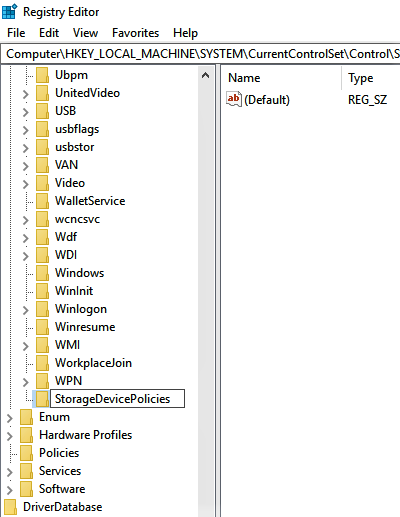400x517 pixels.
Task: Click the REG_SZ type cell
Action: pos(367,100)
